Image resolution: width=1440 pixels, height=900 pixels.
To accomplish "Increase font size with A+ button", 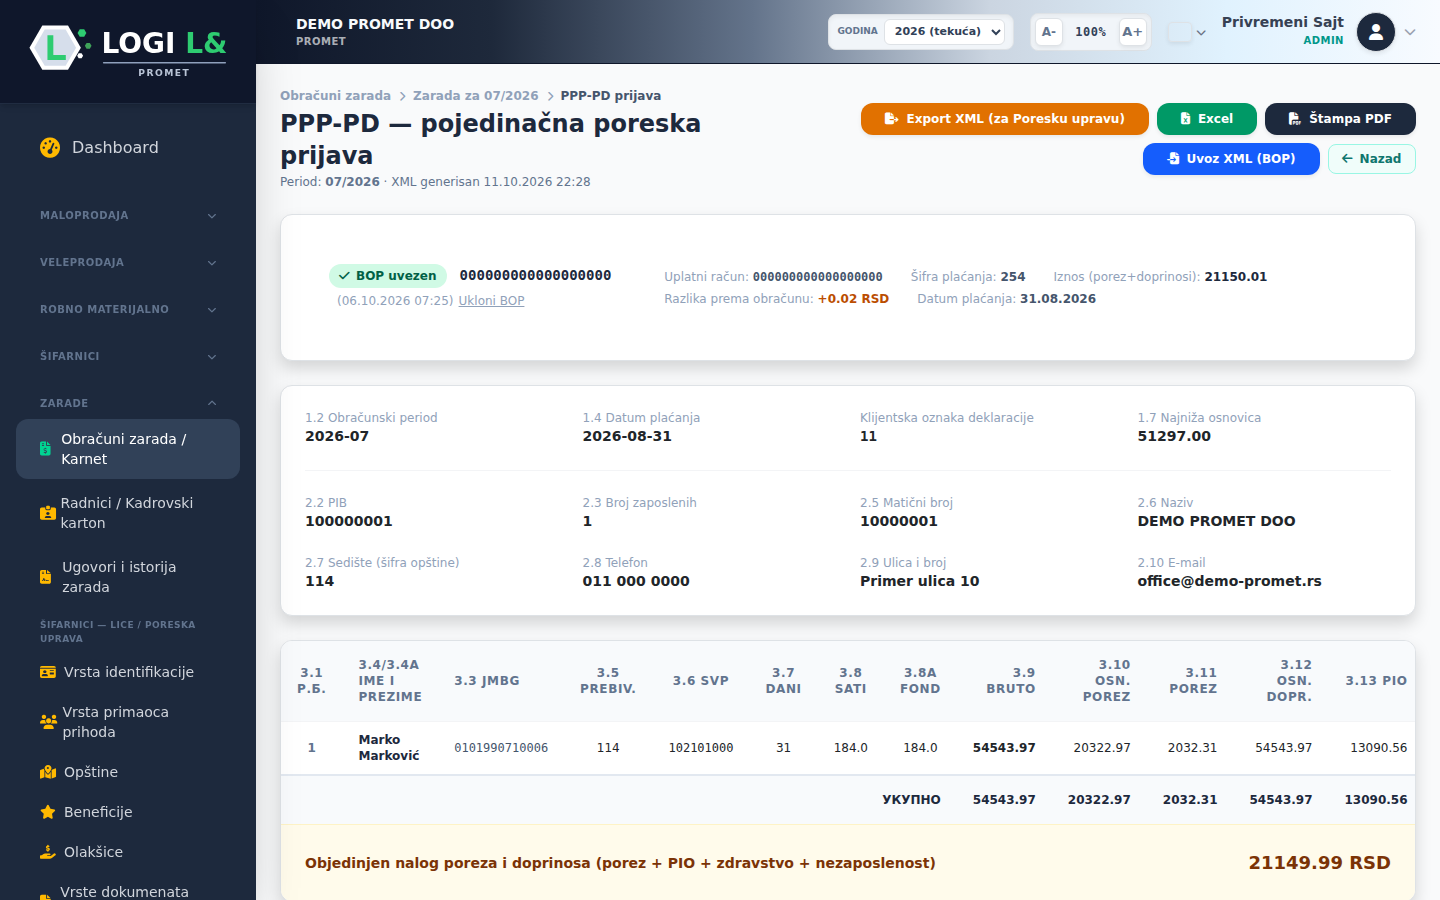I will pyautogui.click(x=1132, y=32).
